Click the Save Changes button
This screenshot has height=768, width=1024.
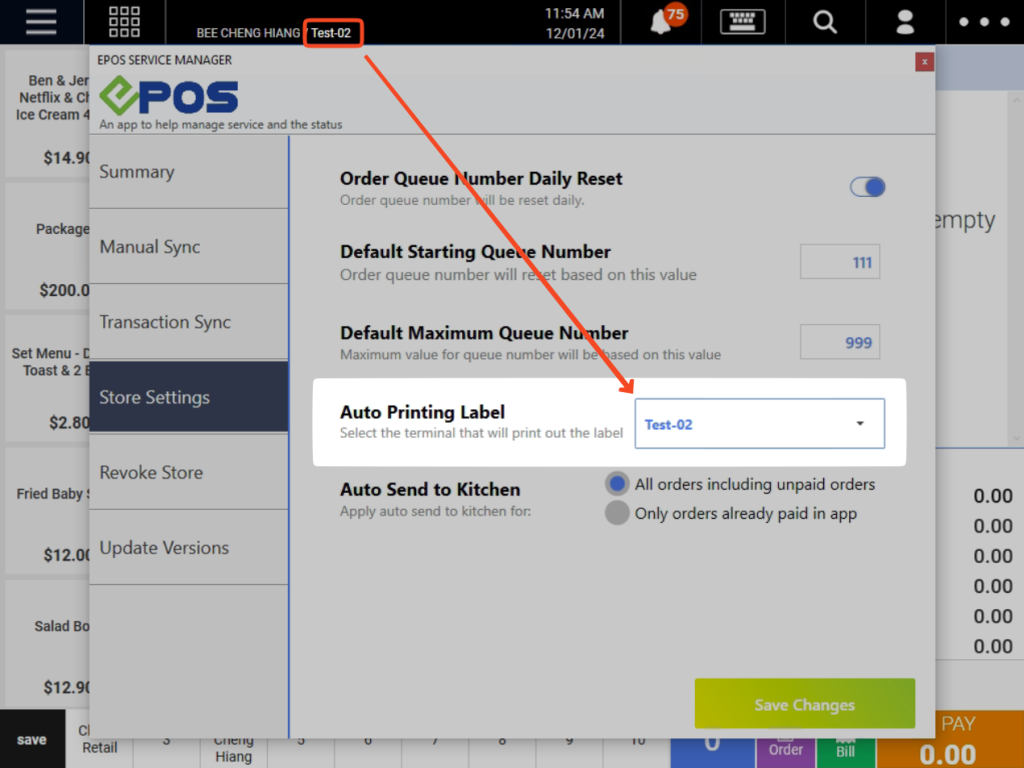pyautogui.click(x=804, y=703)
